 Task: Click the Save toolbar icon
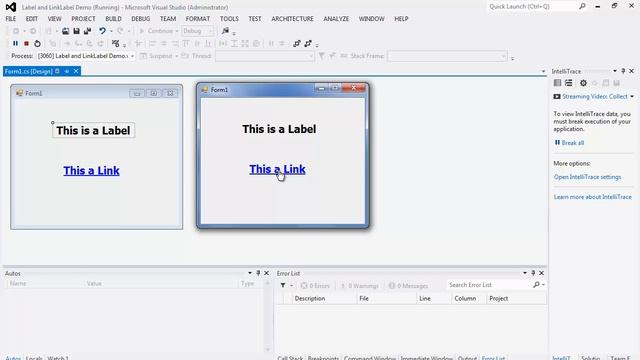76,31
